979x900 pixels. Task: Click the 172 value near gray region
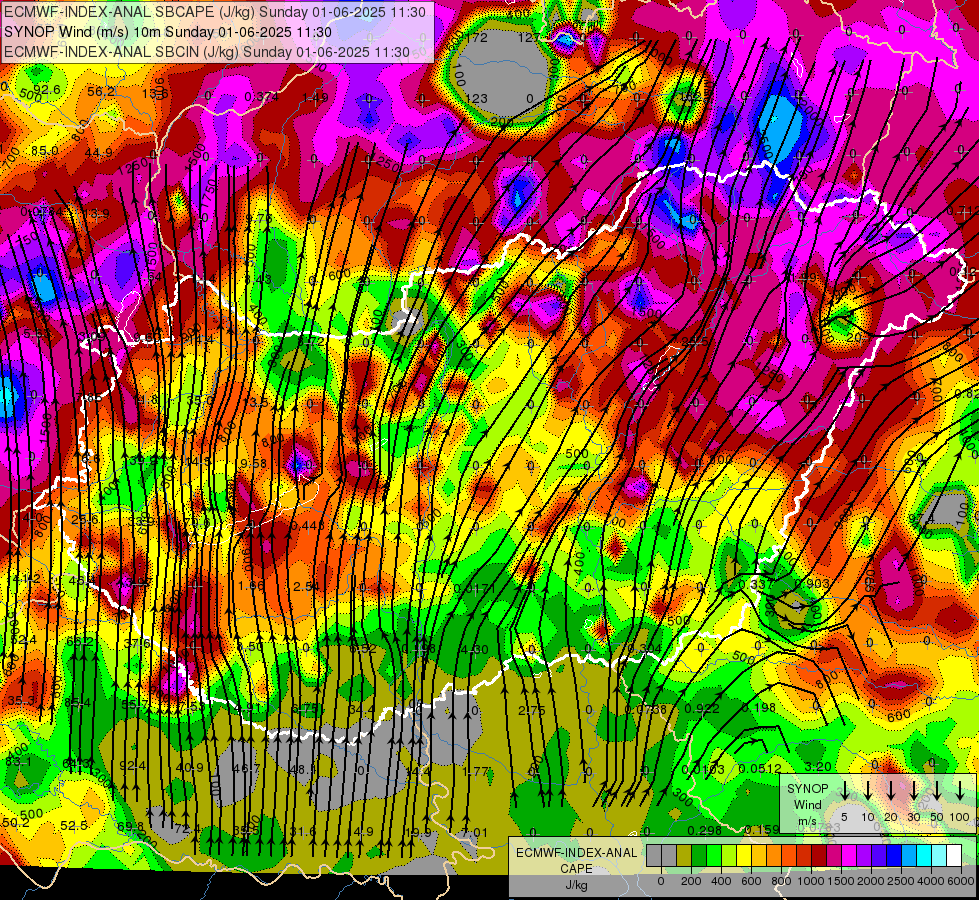coord(476,38)
